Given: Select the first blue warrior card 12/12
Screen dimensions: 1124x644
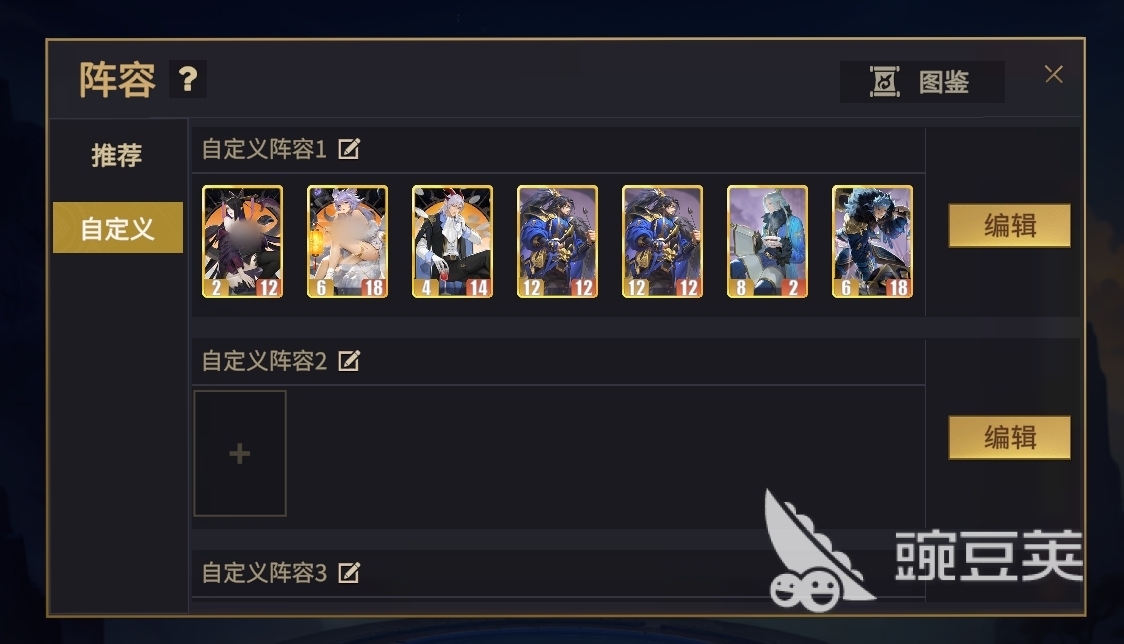Looking at the screenshot, I should pos(557,242).
